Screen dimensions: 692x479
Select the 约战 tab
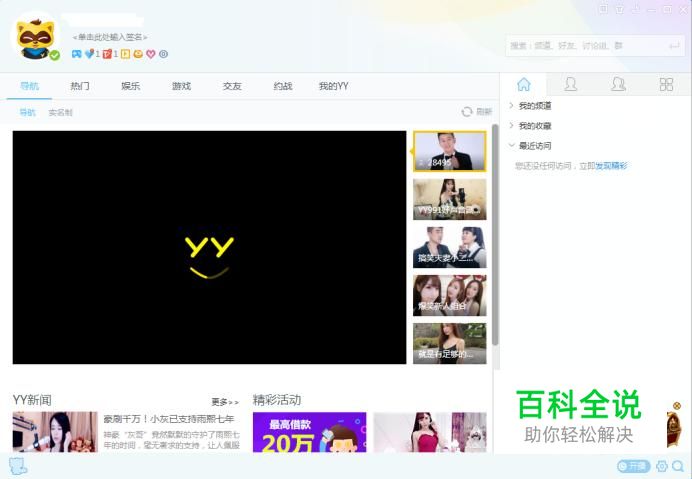283,86
